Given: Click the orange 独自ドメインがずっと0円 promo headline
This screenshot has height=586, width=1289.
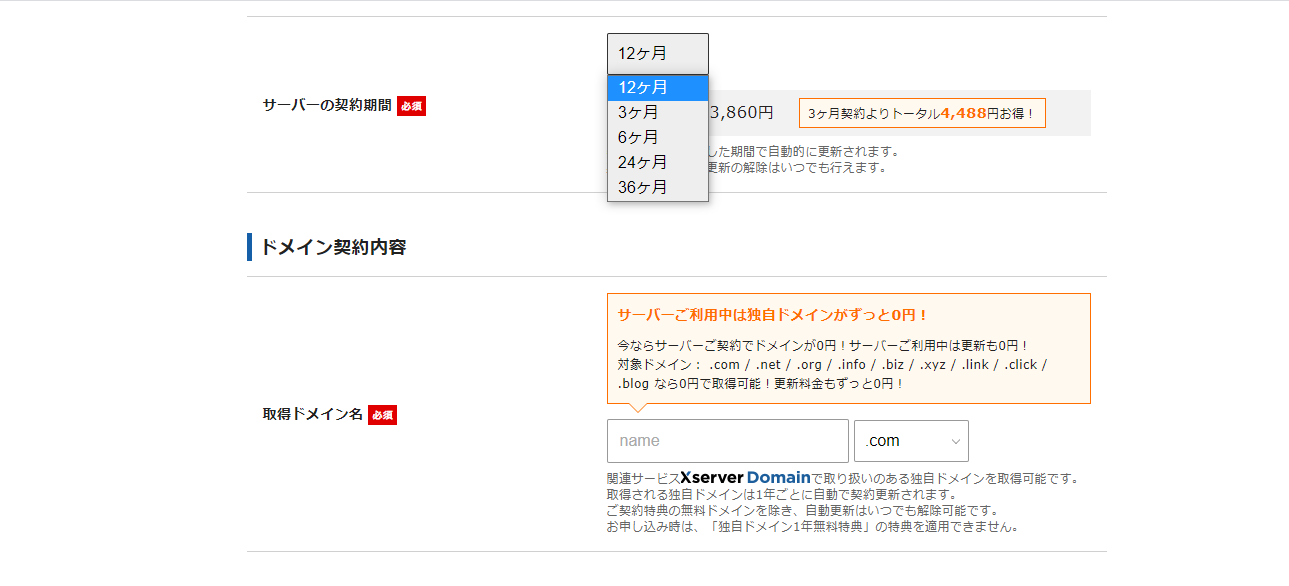Looking at the screenshot, I should click(773, 315).
